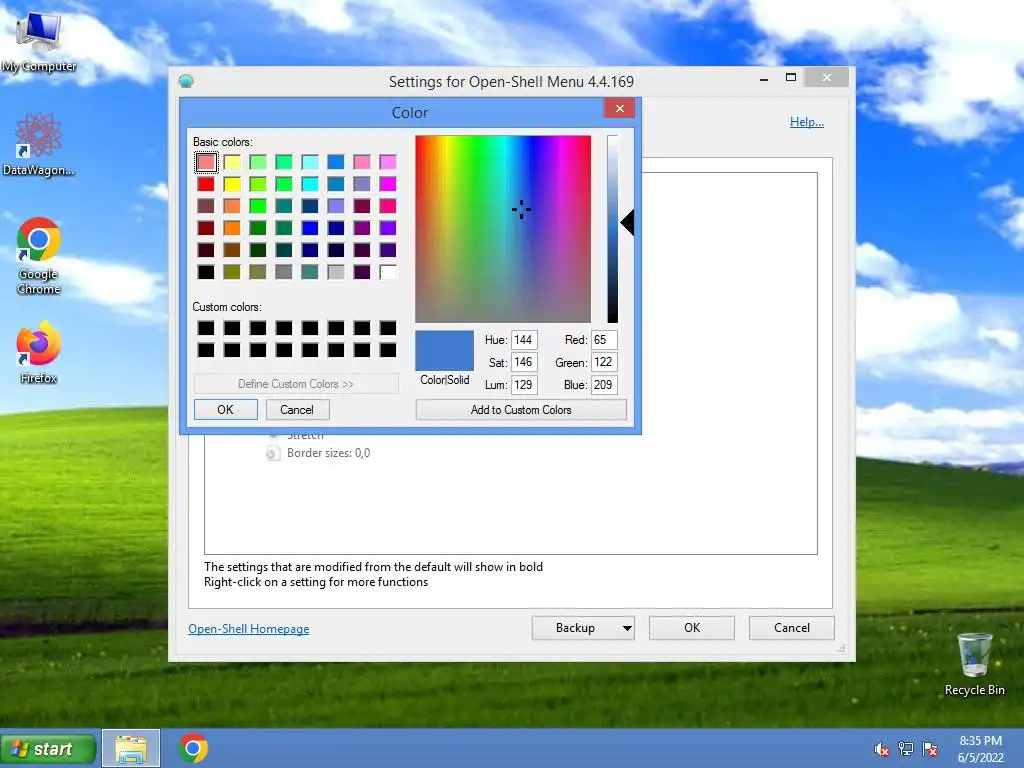Screen dimensions: 1024x768
Task: Close the Color dialog
Action: pos(620,108)
